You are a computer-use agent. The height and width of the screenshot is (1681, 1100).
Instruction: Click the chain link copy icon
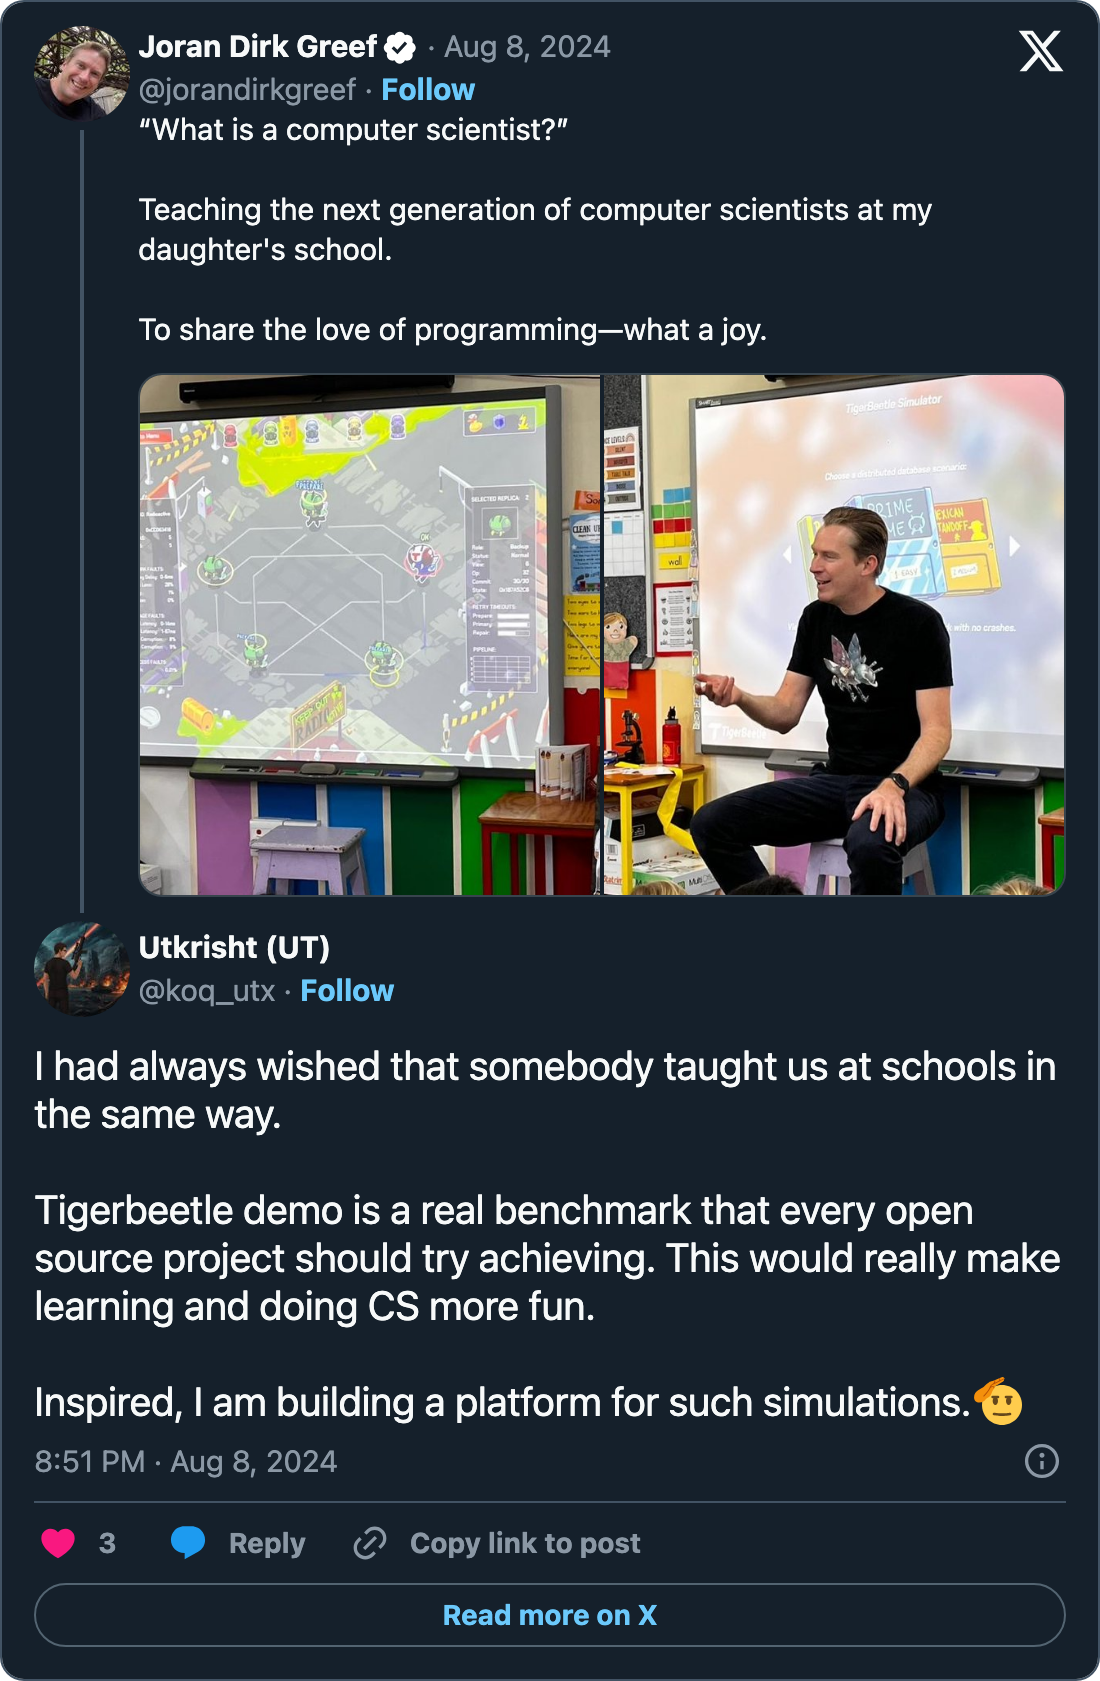coord(370,1543)
